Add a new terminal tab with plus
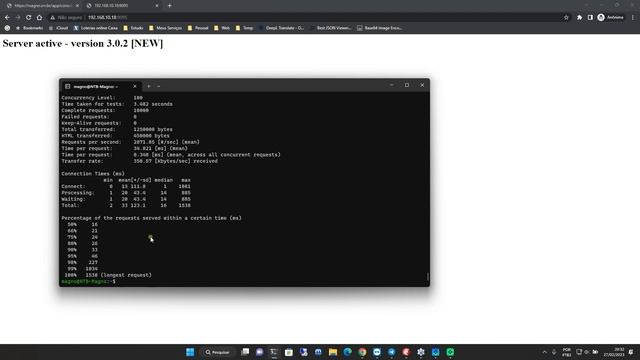The height and width of the screenshot is (360, 640). click(x=149, y=87)
